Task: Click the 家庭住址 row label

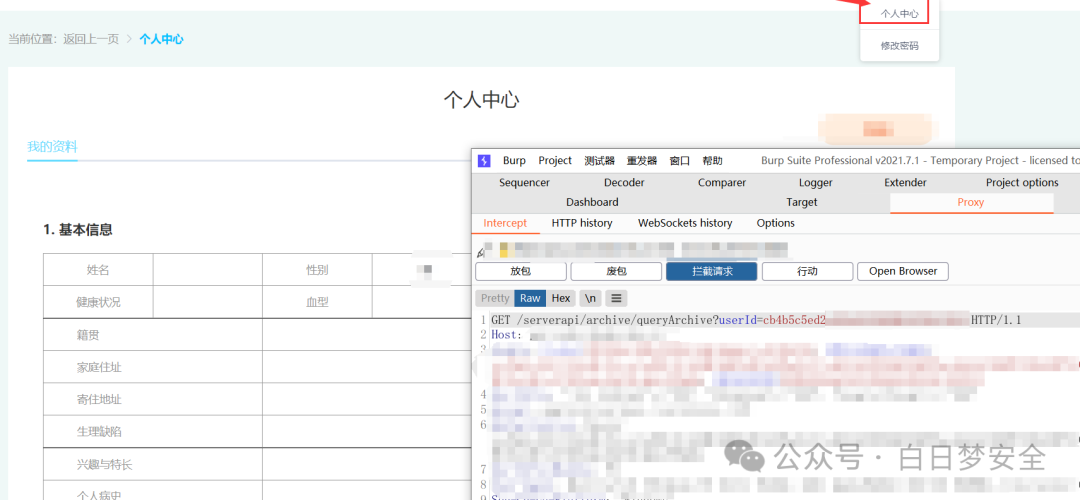Action: pyautogui.click(x=99, y=368)
